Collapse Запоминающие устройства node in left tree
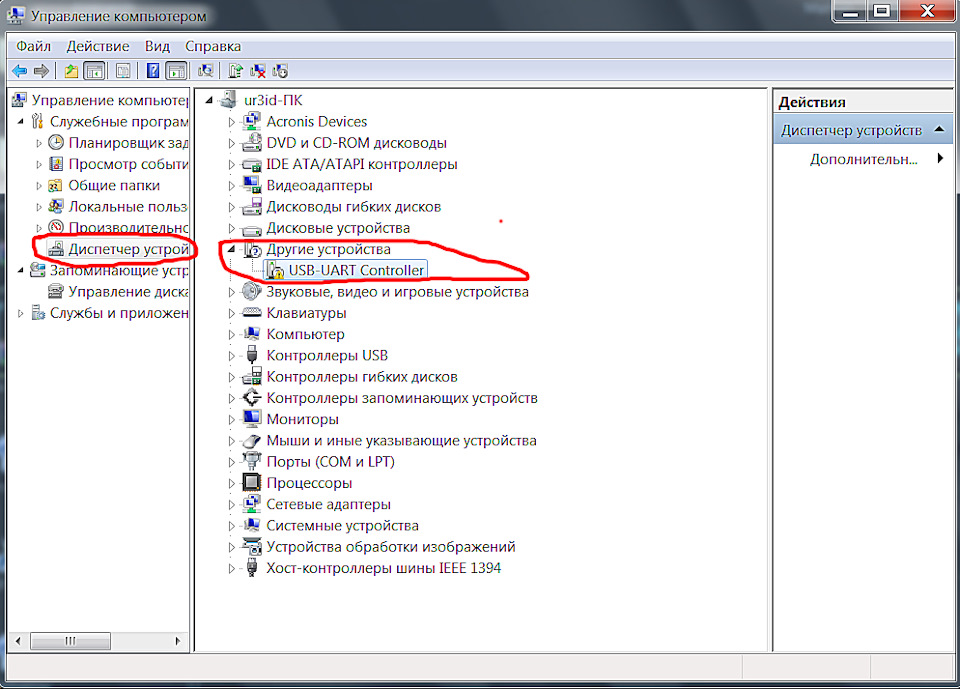The height and width of the screenshot is (689, 960). (x=21, y=270)
